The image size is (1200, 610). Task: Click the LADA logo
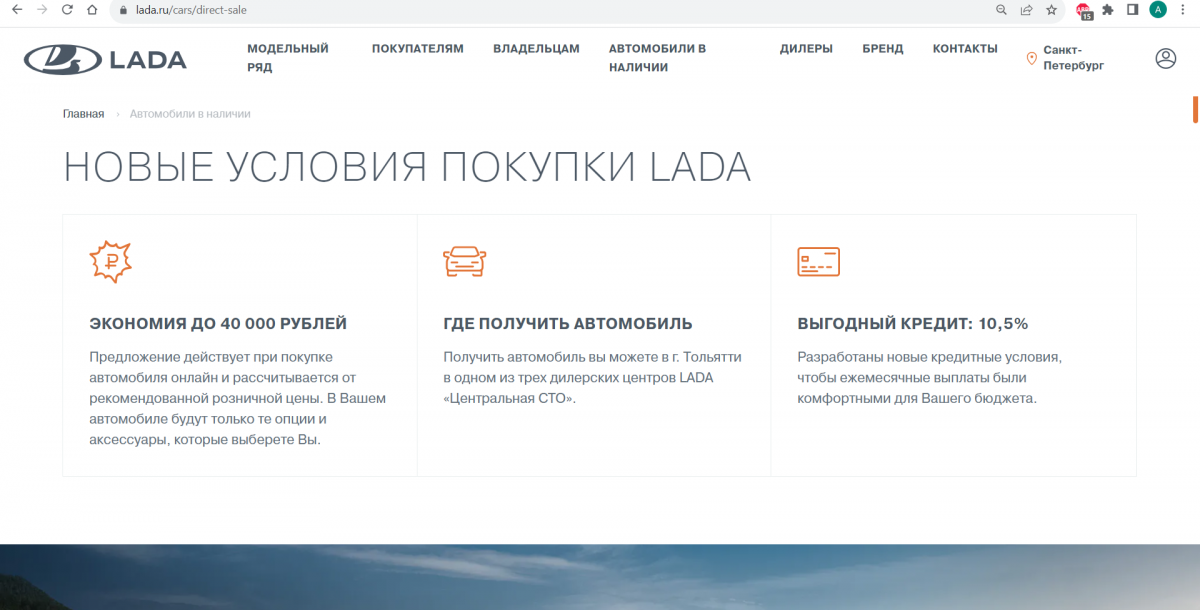point(105,59)
